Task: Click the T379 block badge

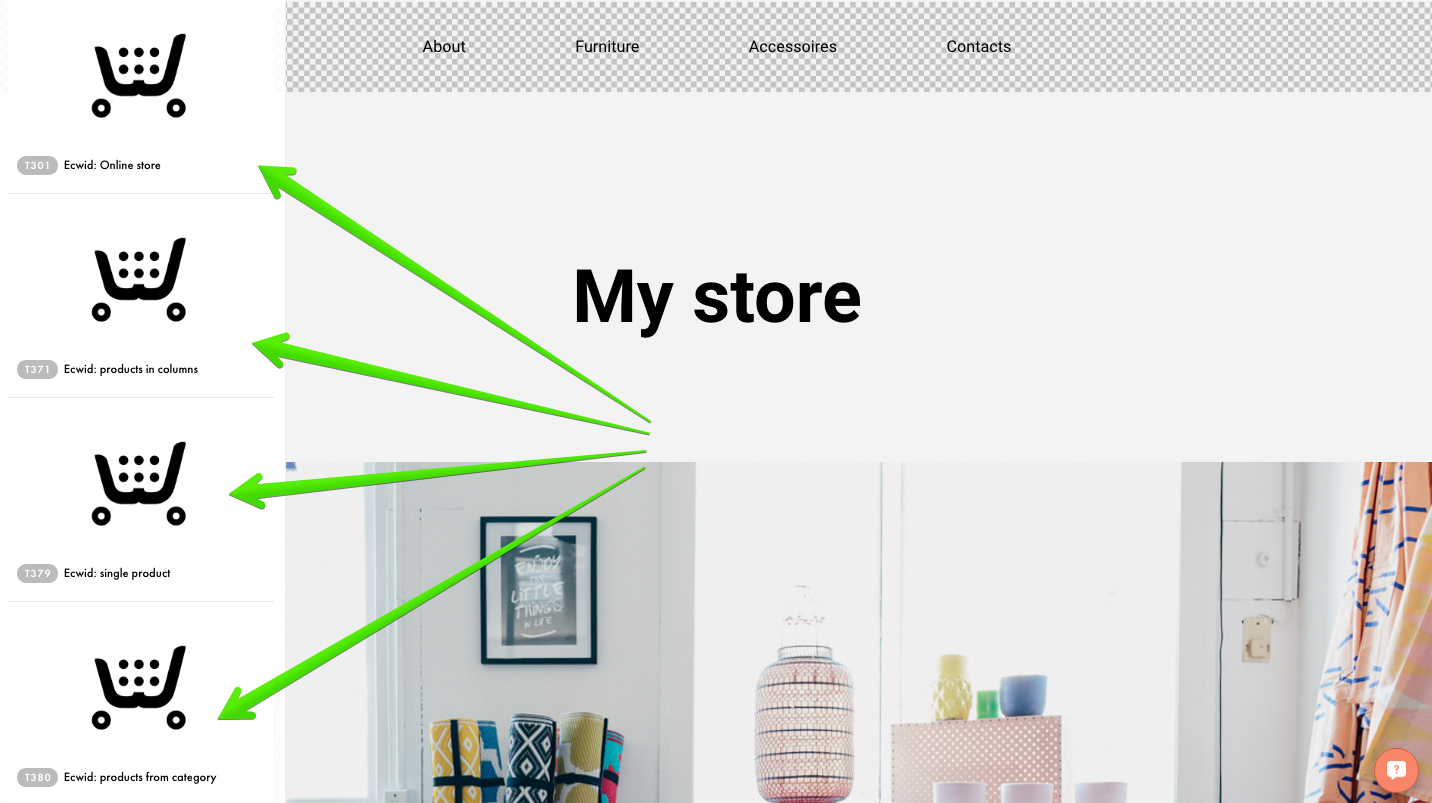Action: (37, 573)
